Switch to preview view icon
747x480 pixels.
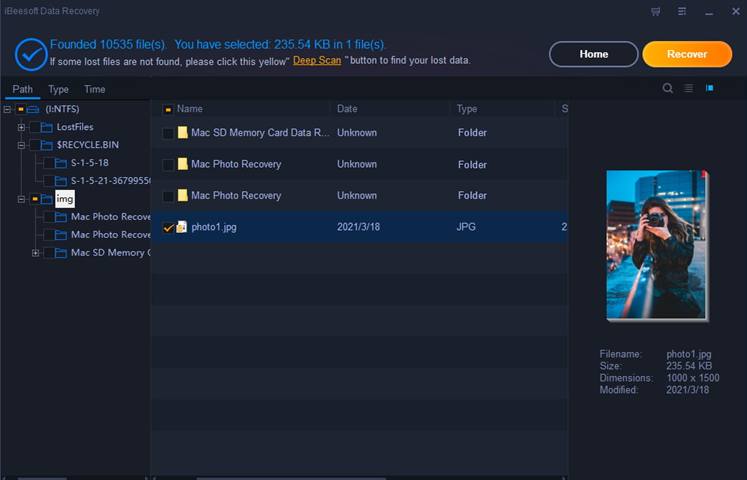[x=709, y=88]
